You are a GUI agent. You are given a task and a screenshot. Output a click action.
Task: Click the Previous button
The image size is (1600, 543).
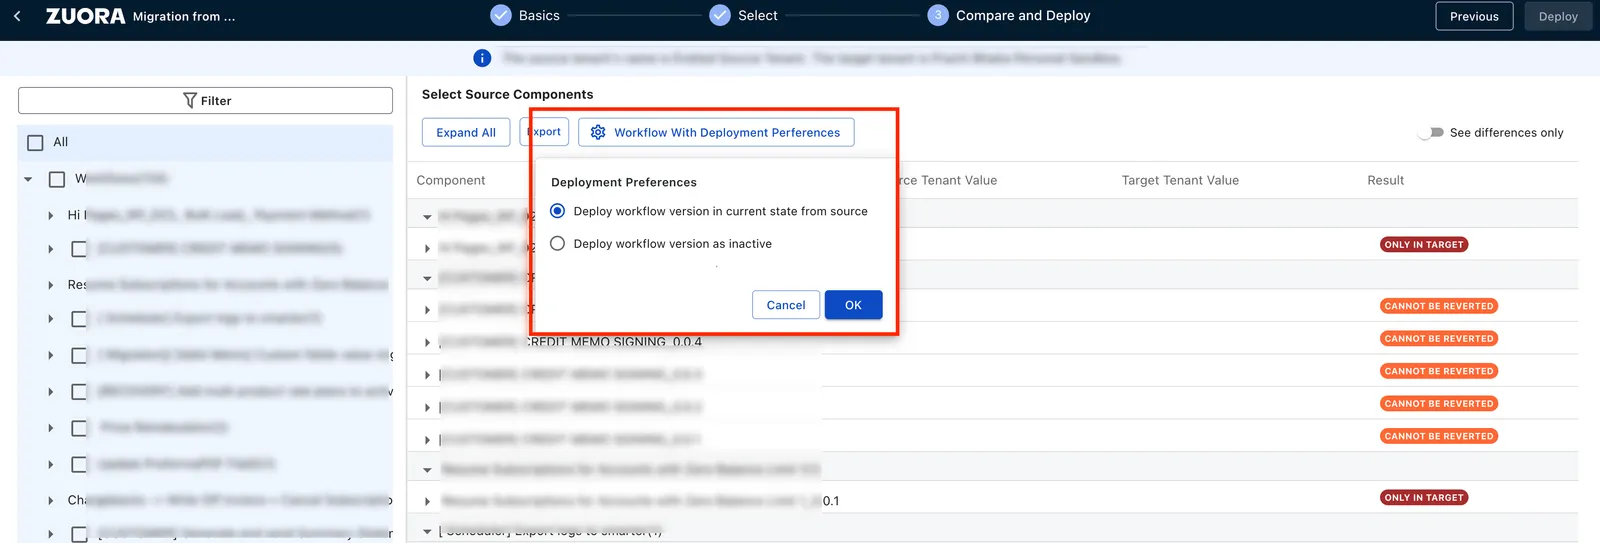(1474, 16)
